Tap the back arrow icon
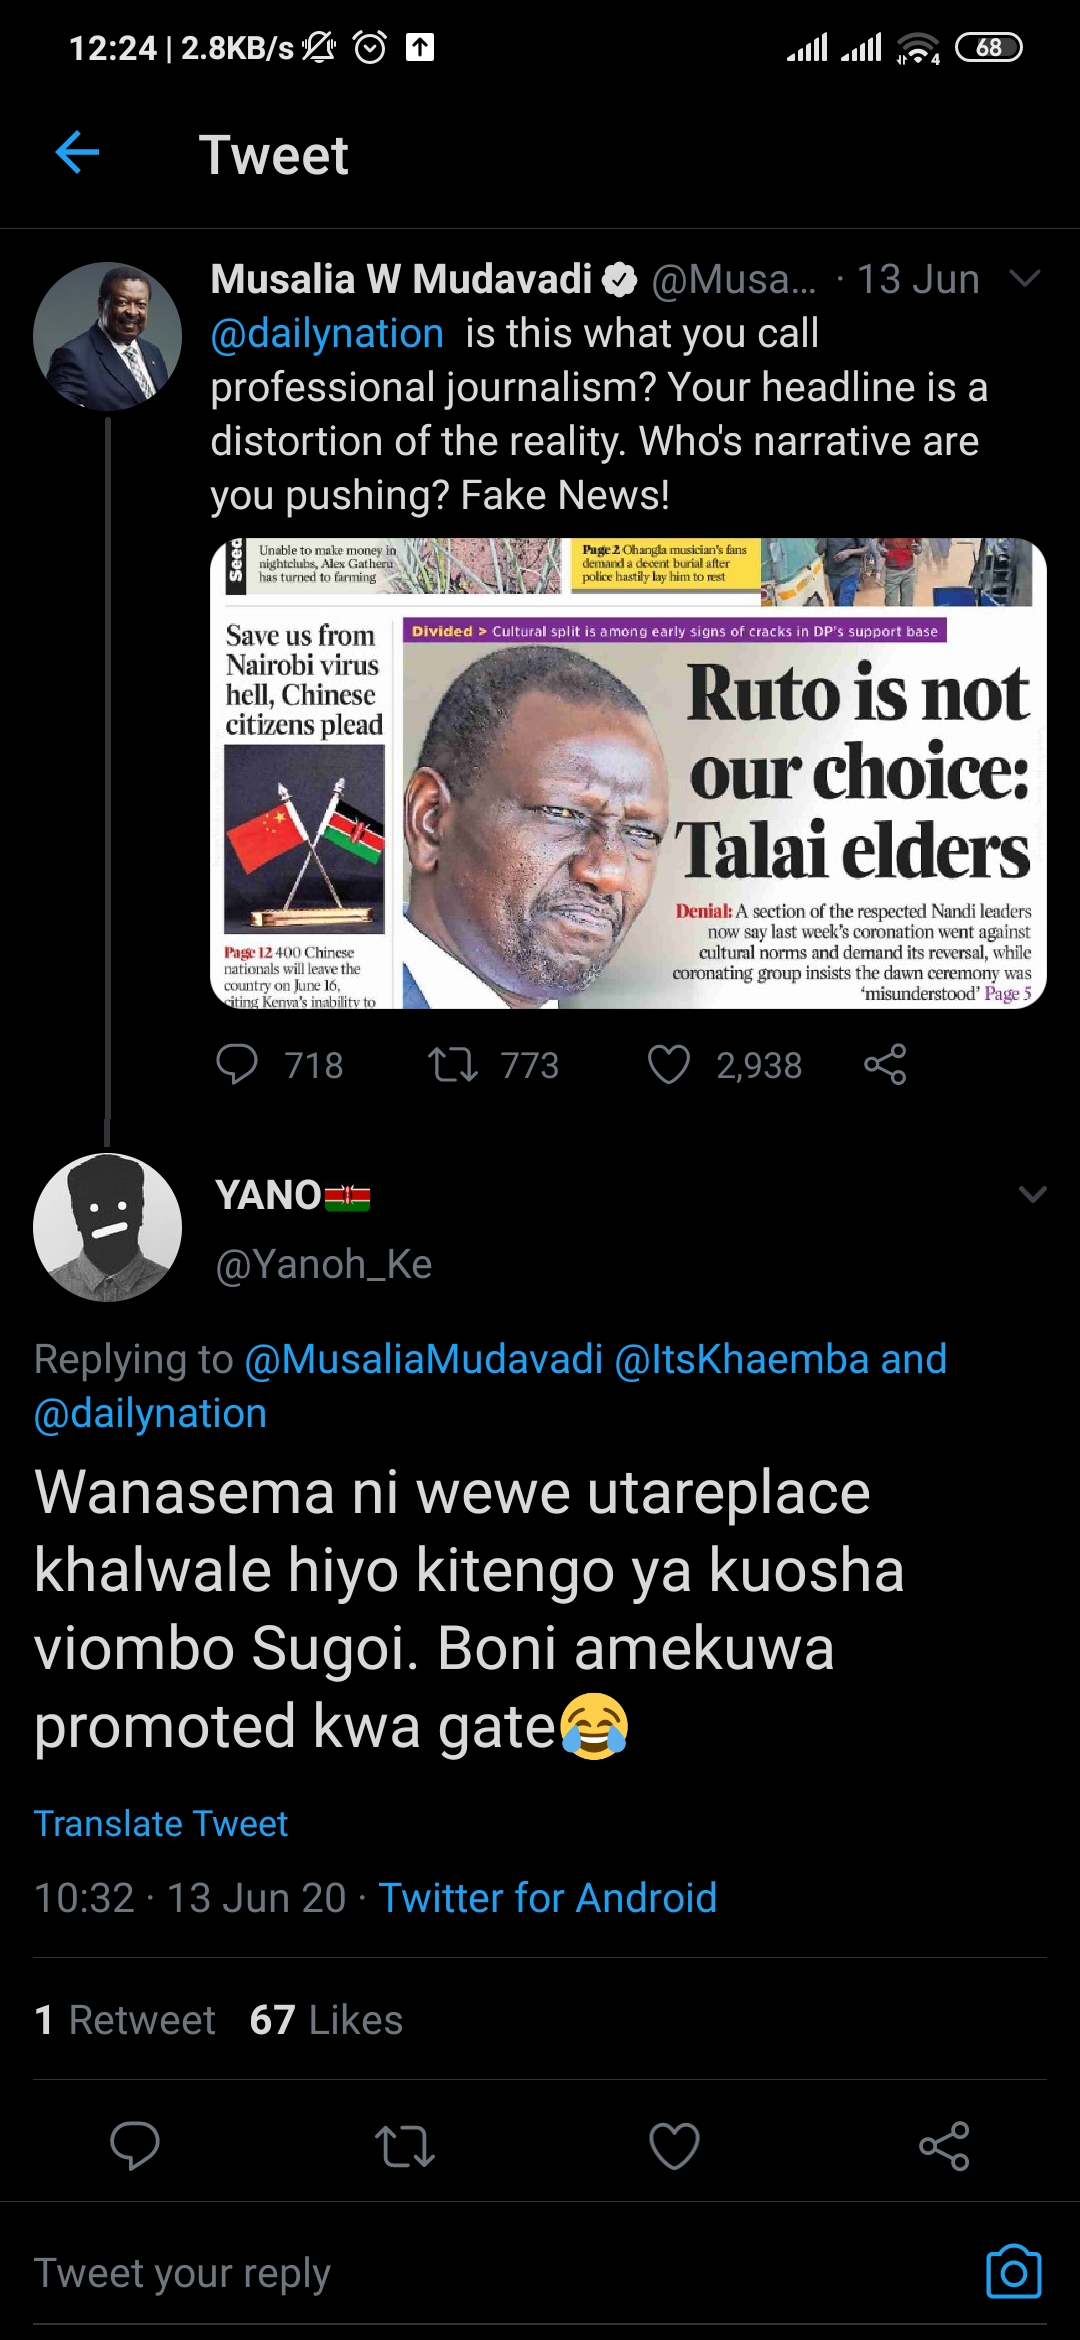 click(77, 153)
